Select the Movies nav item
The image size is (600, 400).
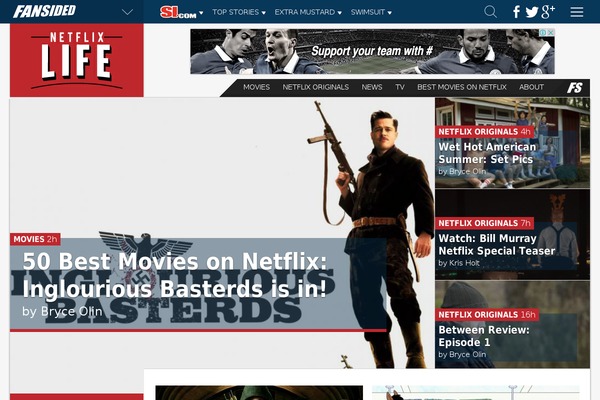(x=256, y=87)
